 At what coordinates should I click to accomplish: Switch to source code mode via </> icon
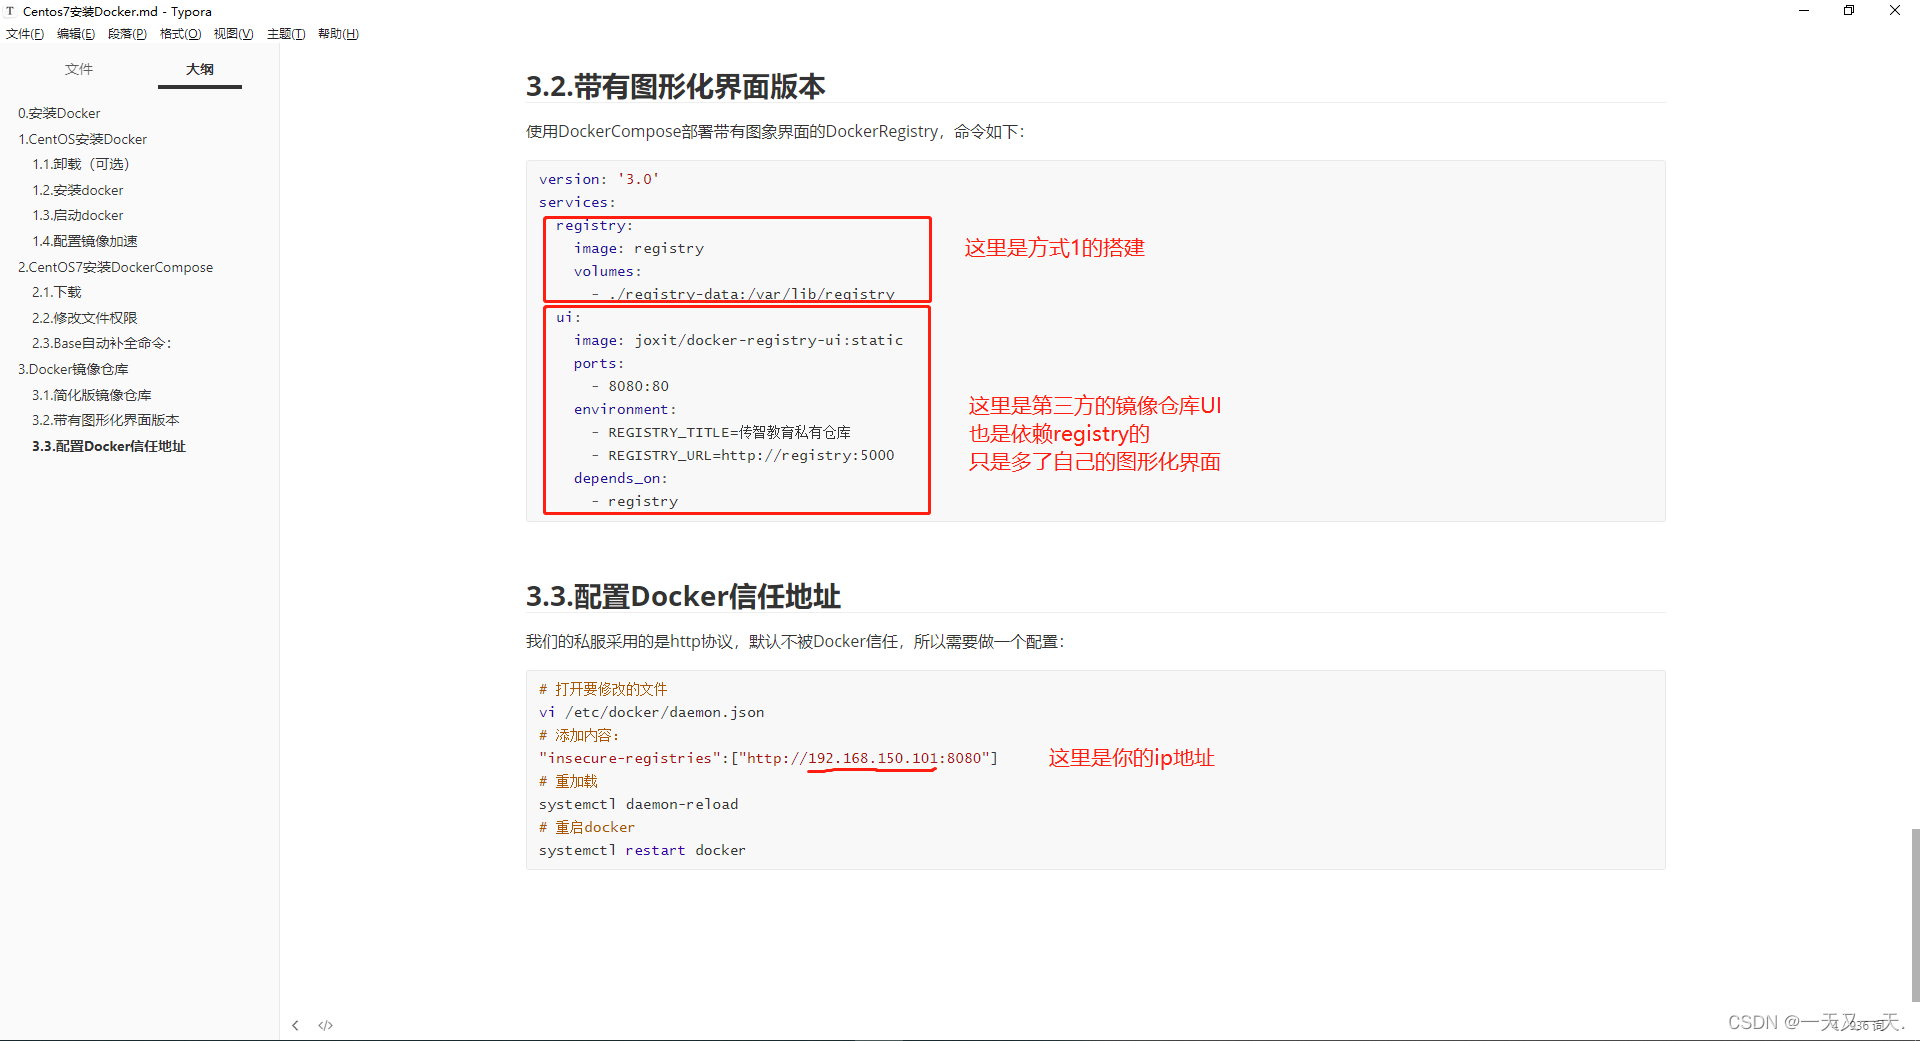coord(325,1024)
